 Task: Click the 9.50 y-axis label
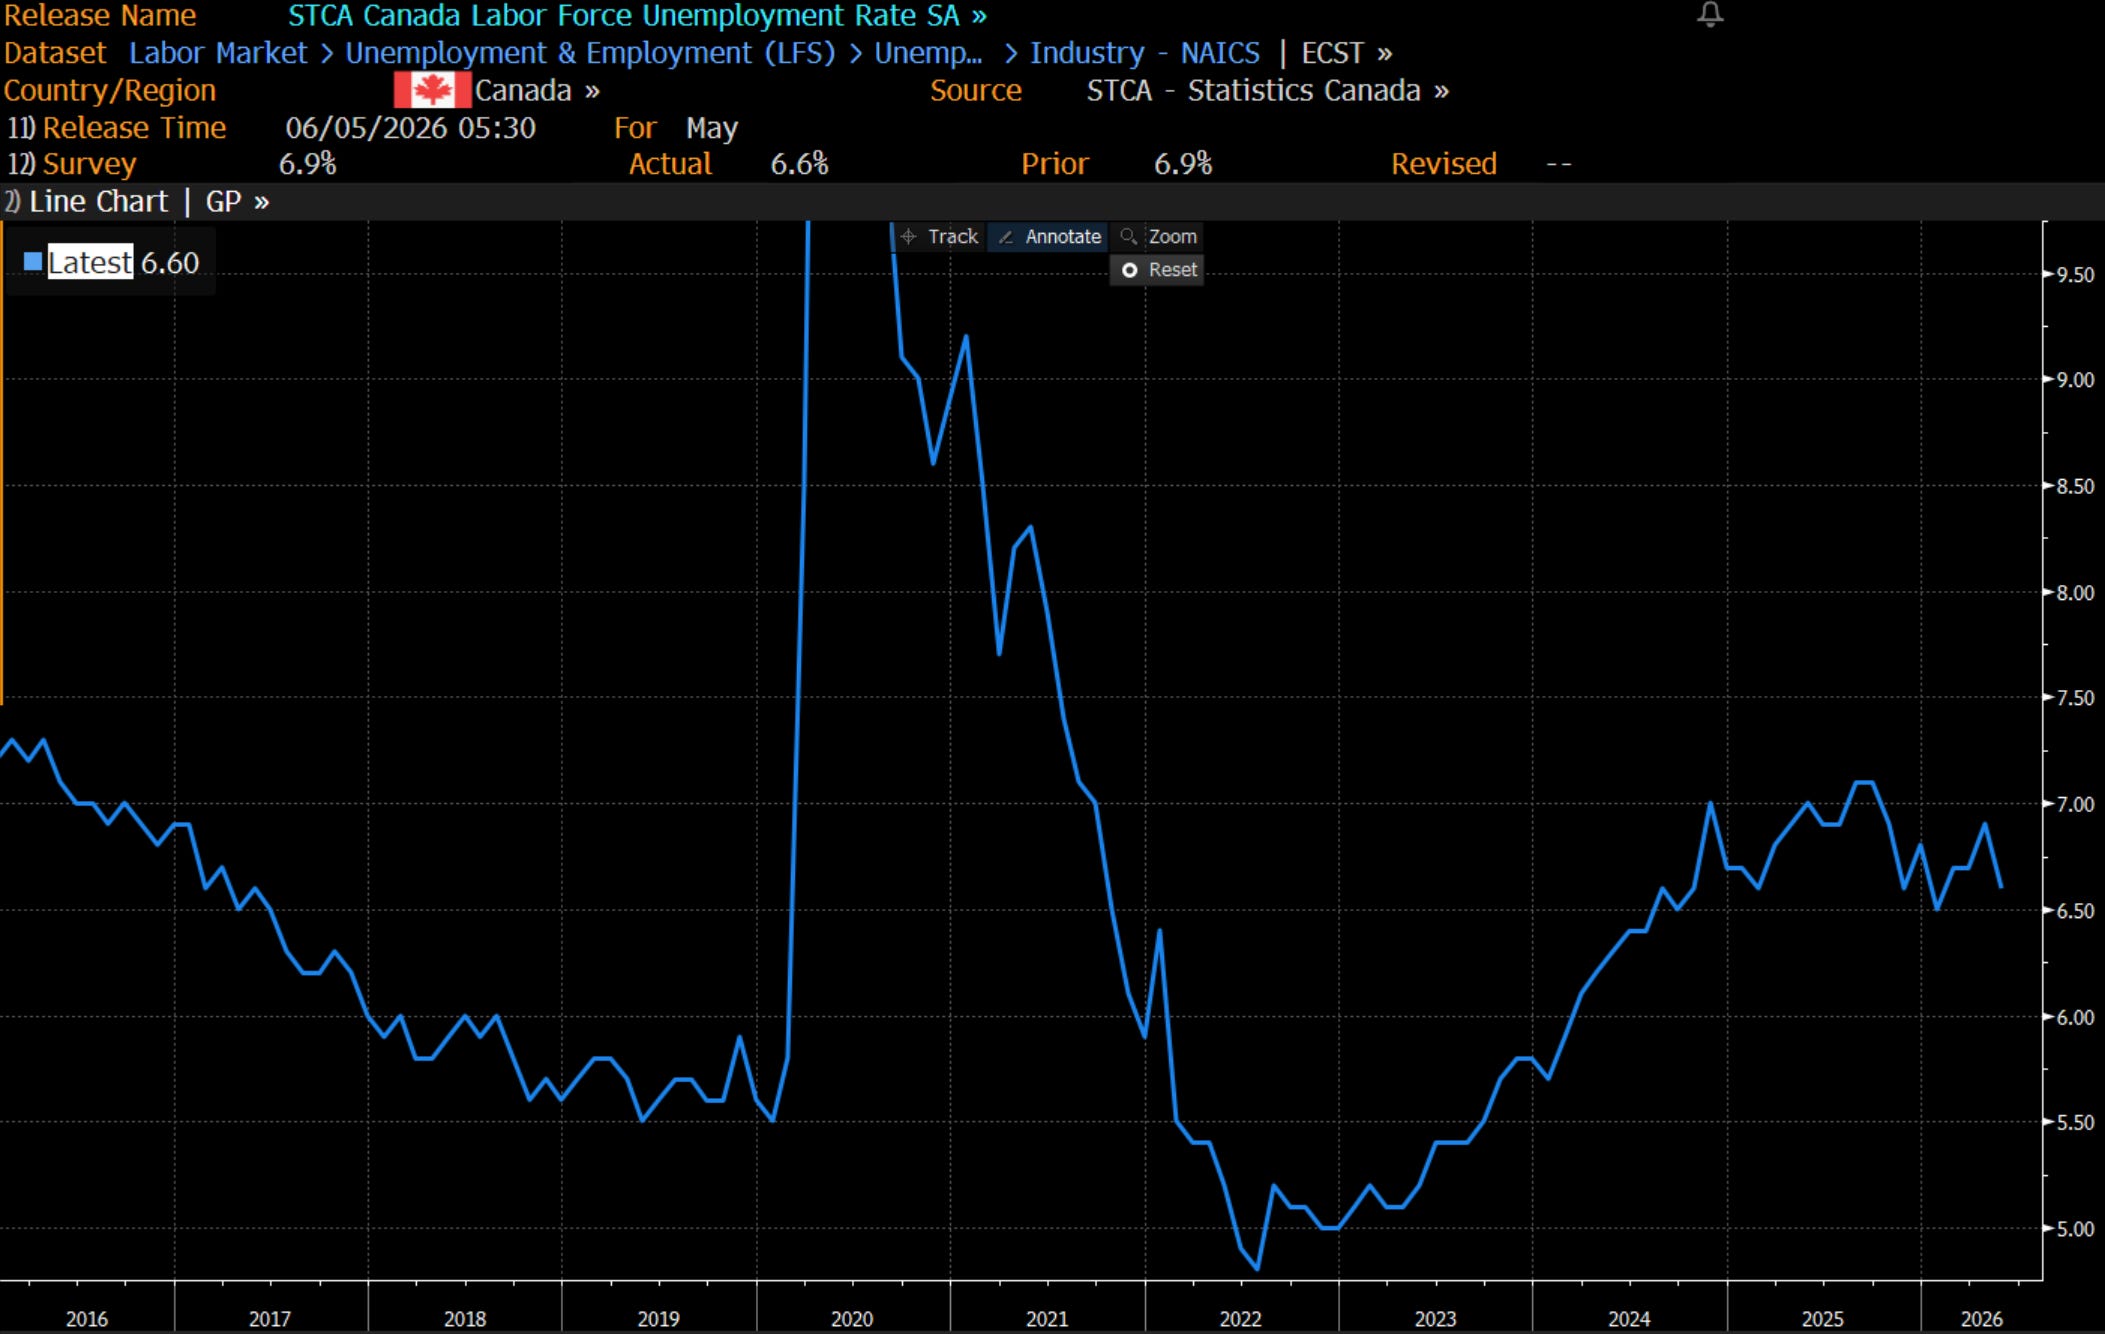pyautogui.click(x=2075, y=275)
